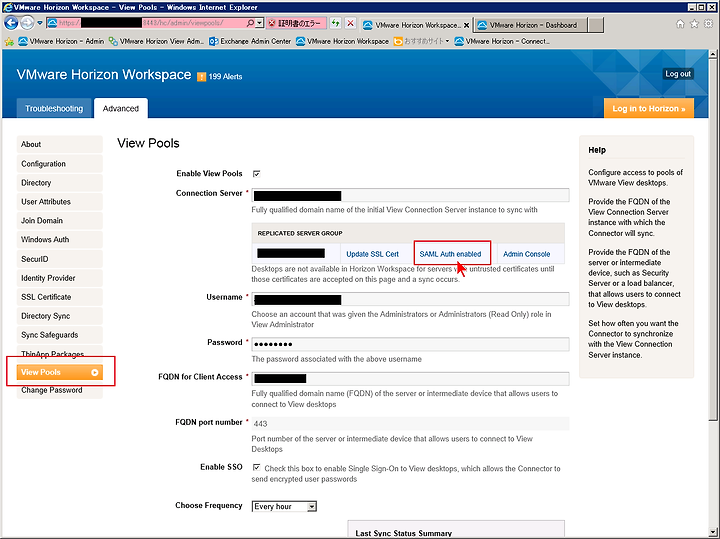Click the FQDN for Client Access field
The width and height of the screenshot is (720, 539).
pos(410,378)
